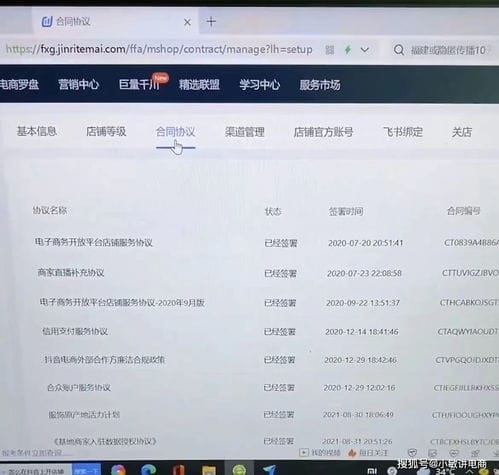Click 已经签署 status in 商家直播补充协议 row

pos(280,274)
